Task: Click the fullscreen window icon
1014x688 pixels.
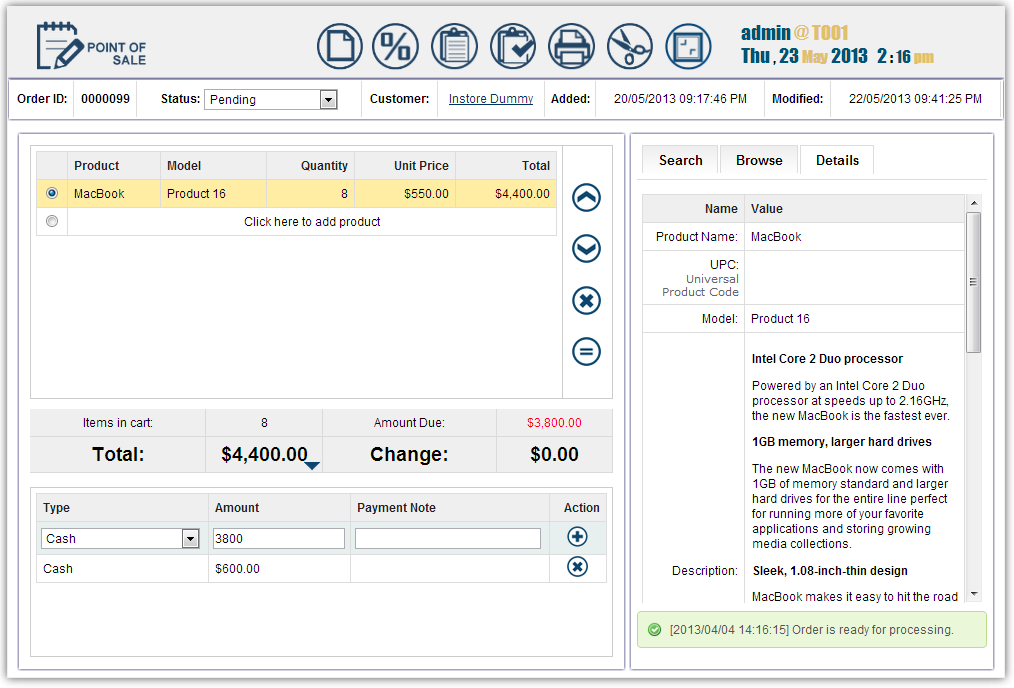Action: point(688,47)
